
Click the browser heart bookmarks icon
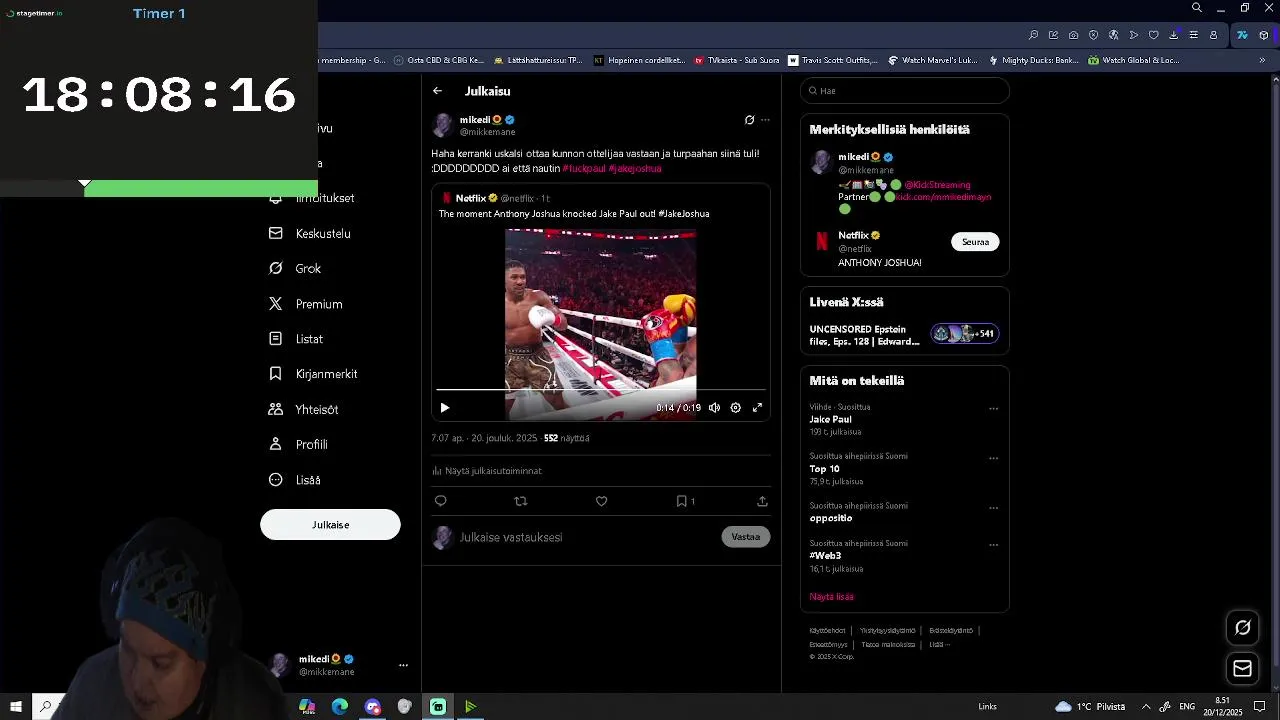pyautogui.click(x=1153, y=35)
